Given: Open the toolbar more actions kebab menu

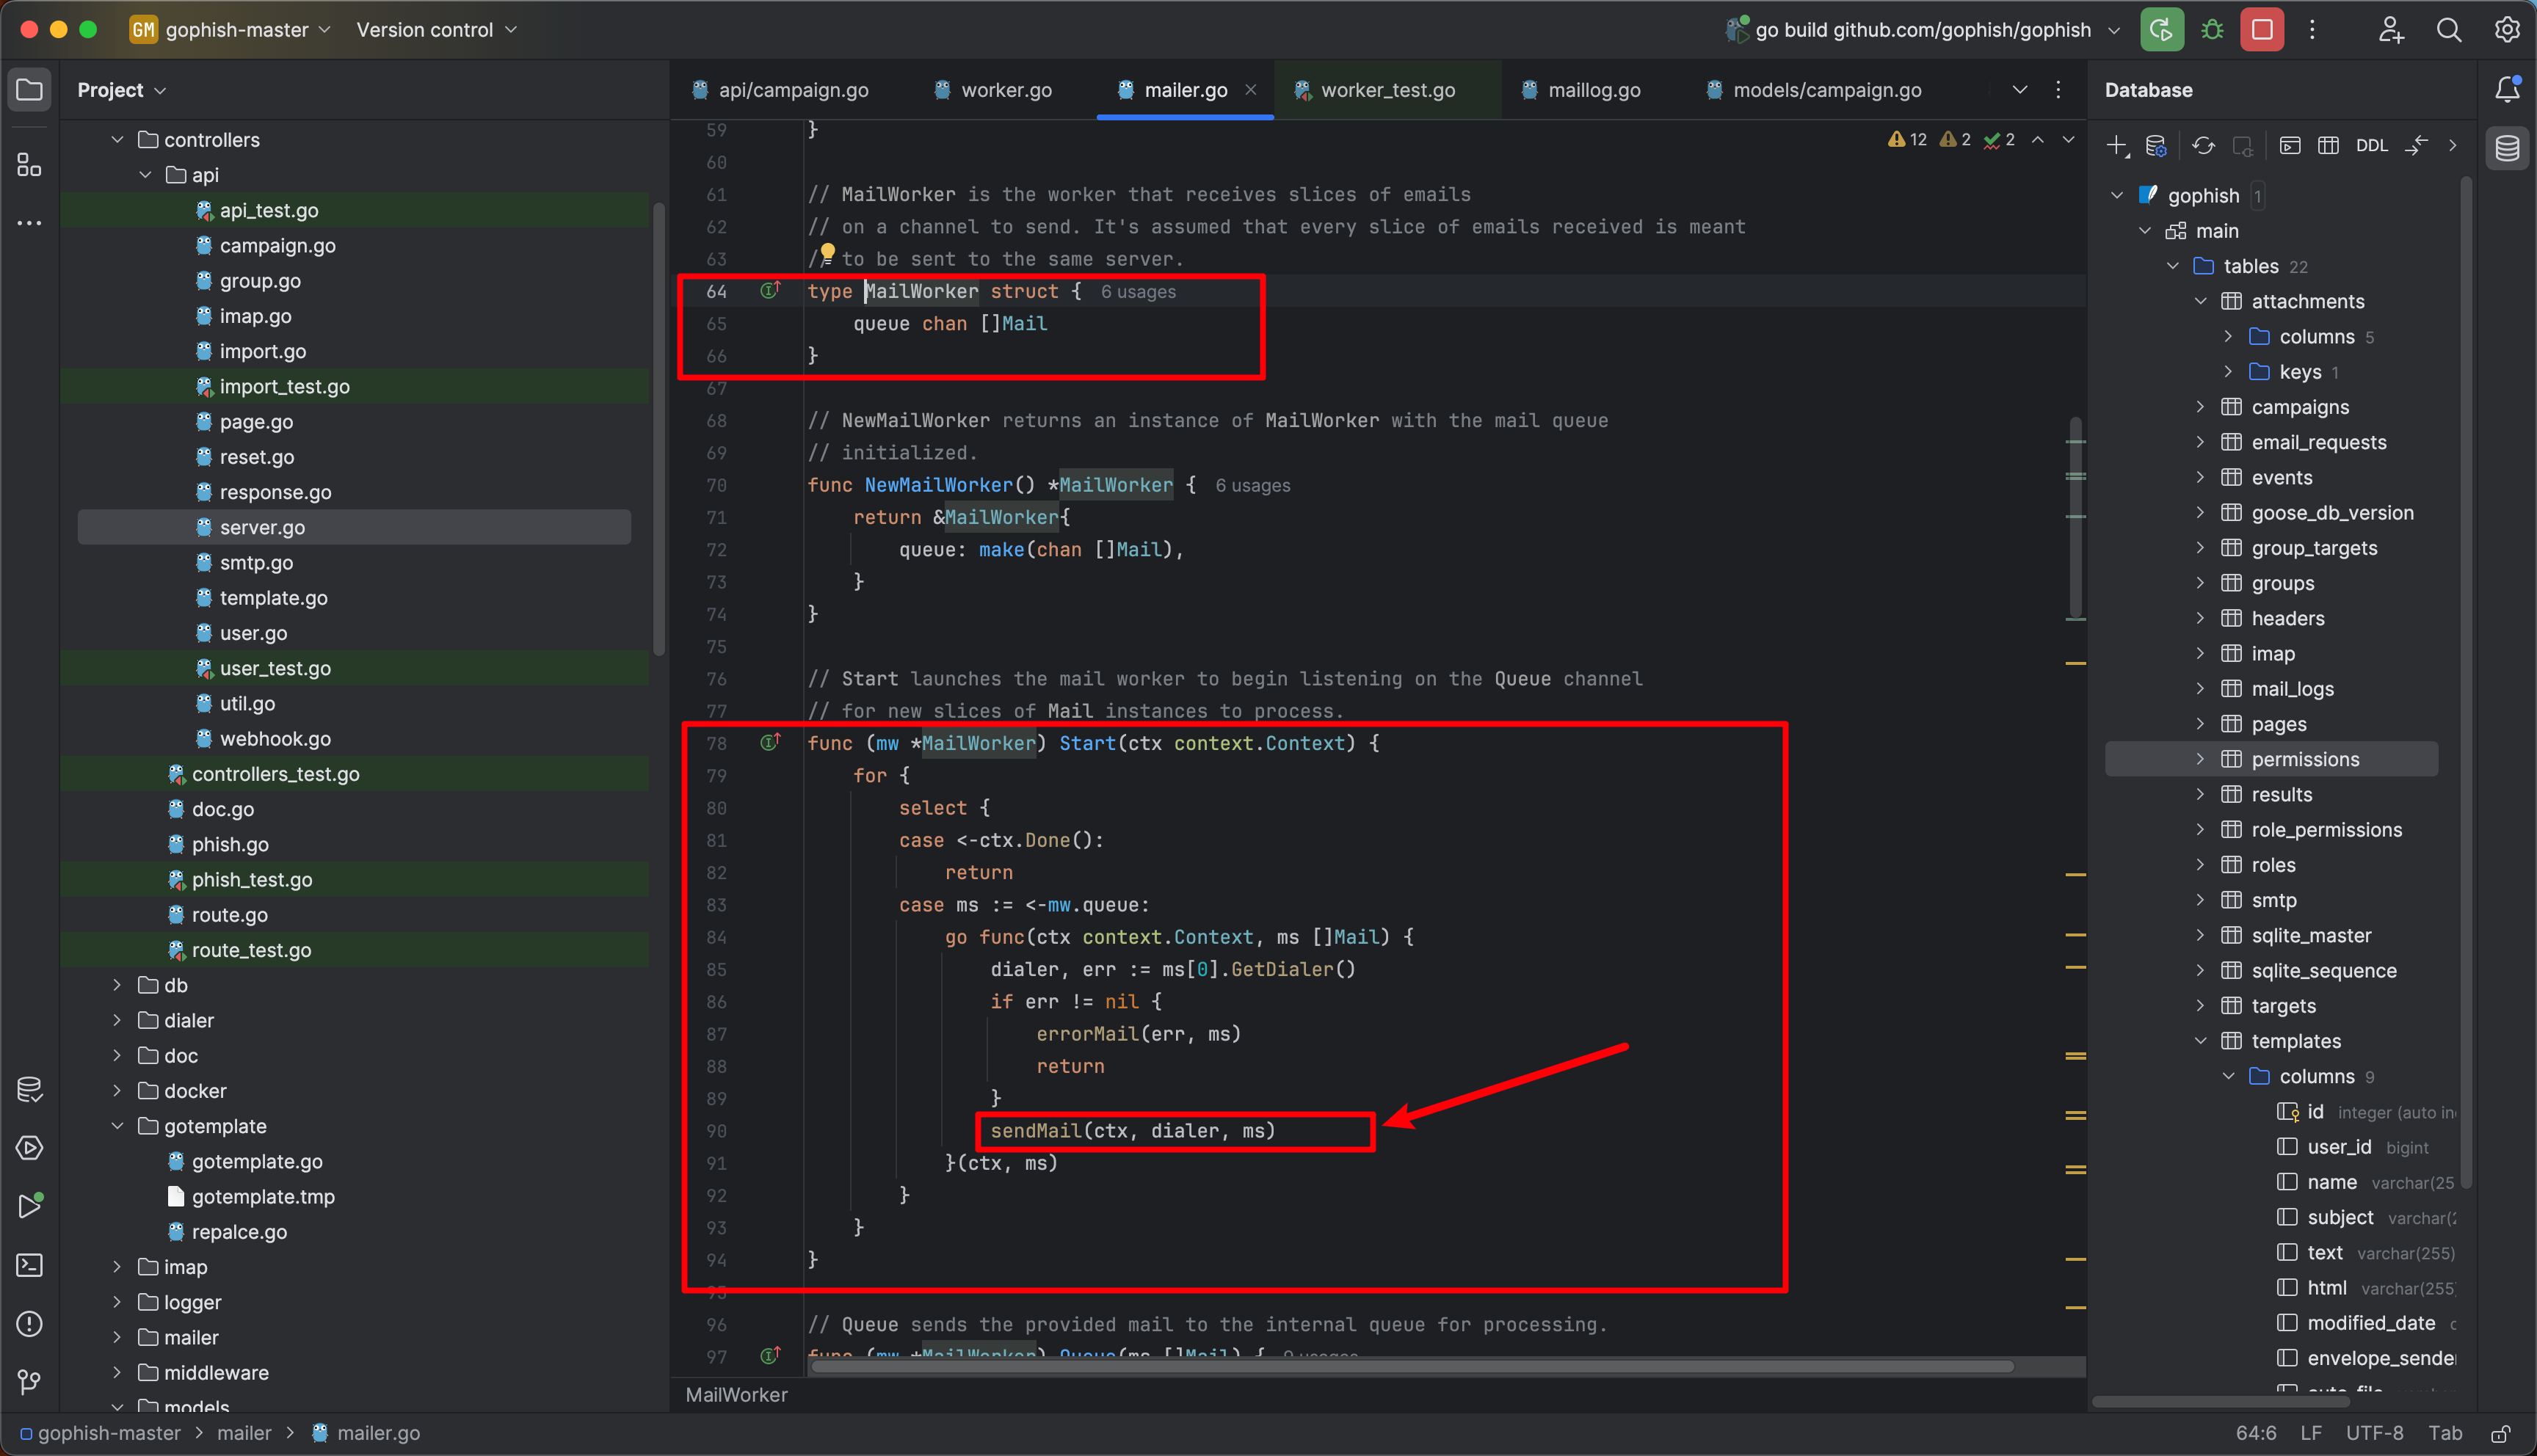Looking at the screenshot, I should [x=2312, y=29].
